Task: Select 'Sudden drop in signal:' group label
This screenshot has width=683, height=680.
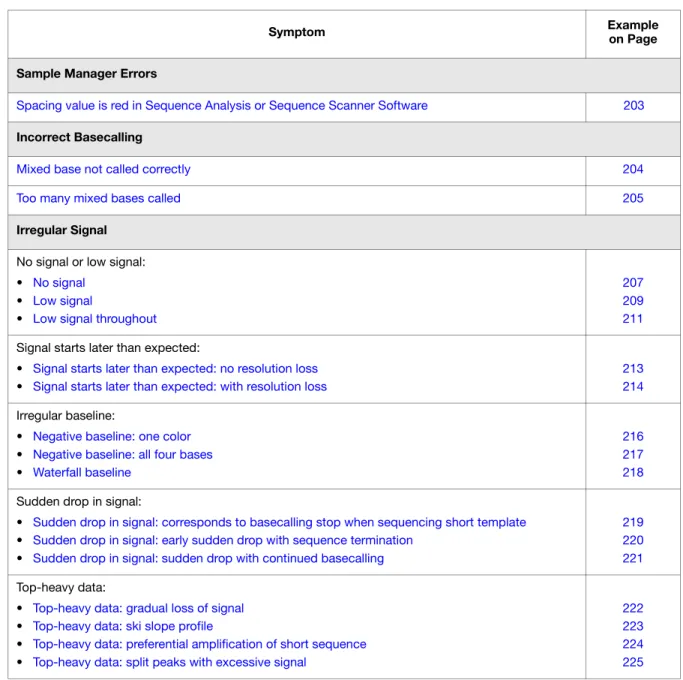Action: coord(79,502)
